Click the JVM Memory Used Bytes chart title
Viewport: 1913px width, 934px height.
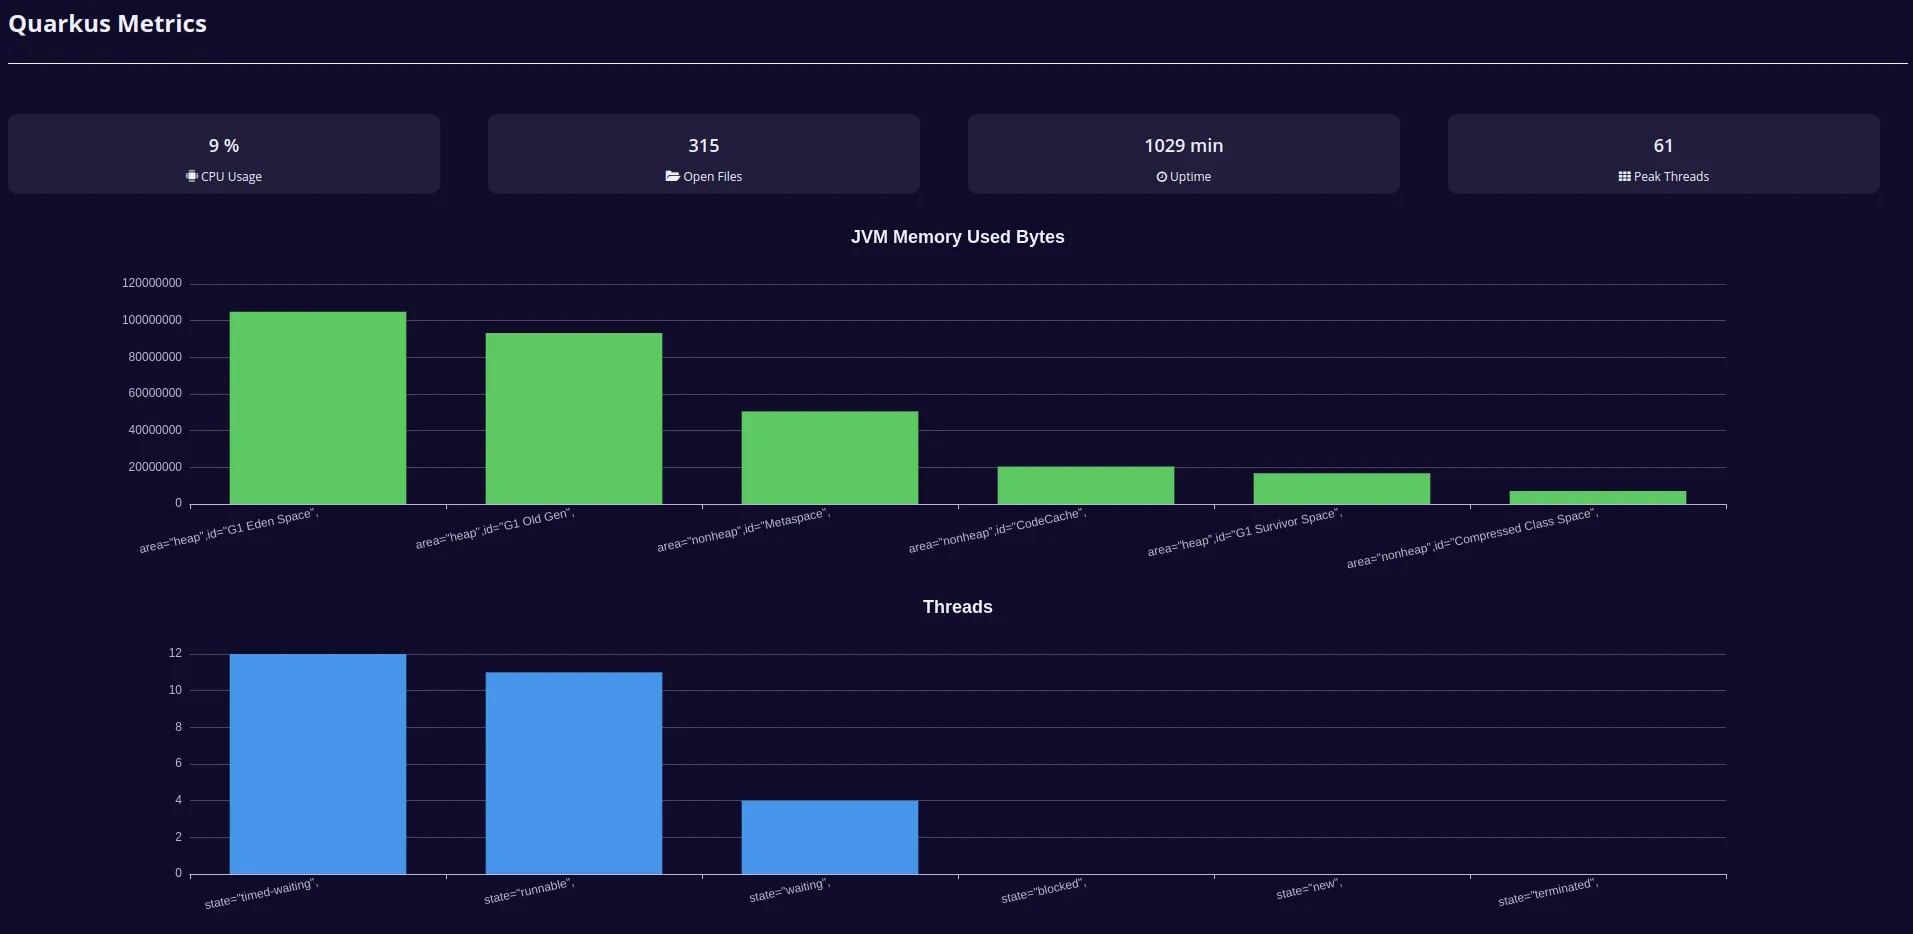coord(957,237)
